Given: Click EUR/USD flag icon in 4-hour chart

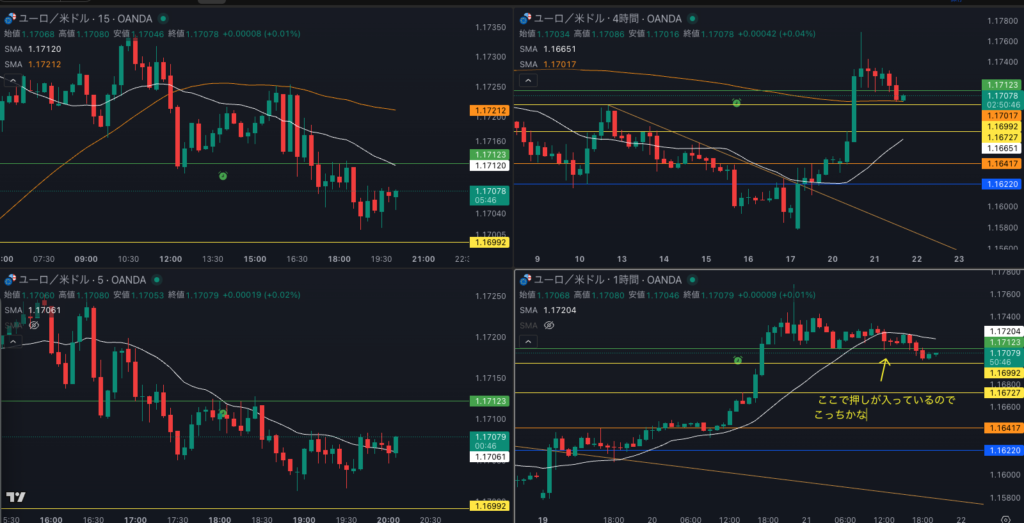Looking at the screenshot, I should coord(524,17).
